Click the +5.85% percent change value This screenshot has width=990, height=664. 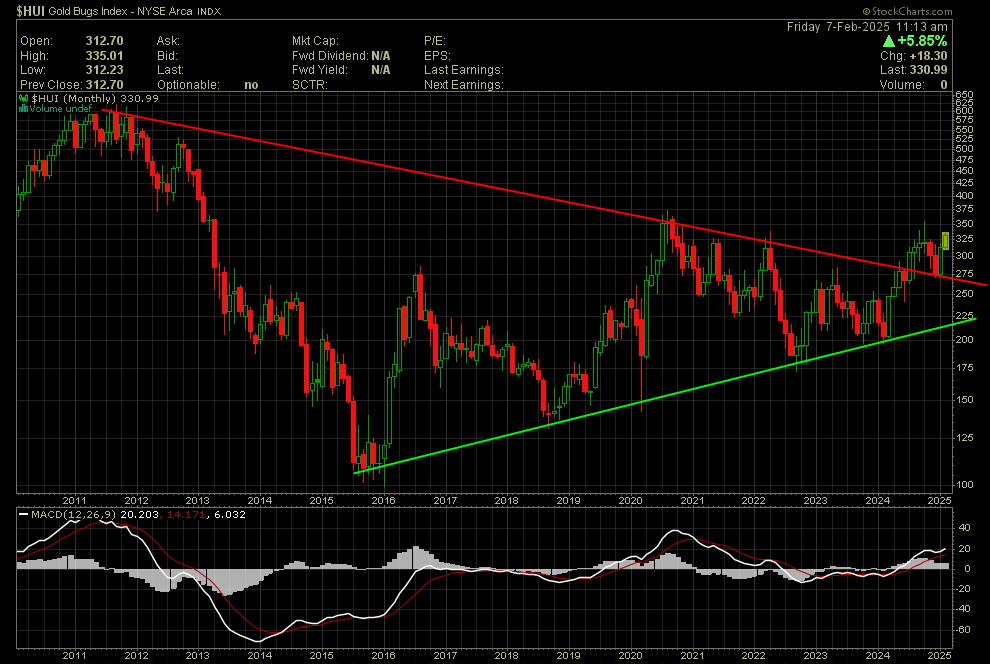(x=922, y=41)
